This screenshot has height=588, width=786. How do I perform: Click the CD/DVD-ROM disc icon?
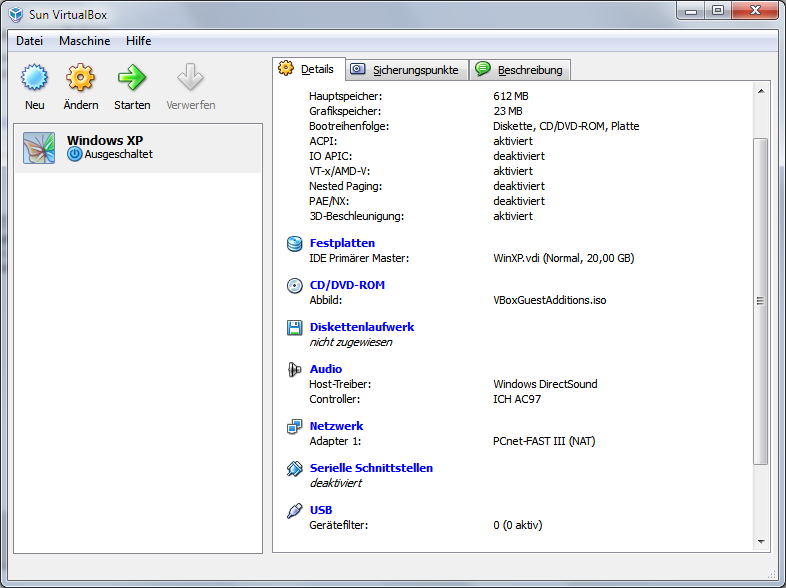tap(294, 286)
